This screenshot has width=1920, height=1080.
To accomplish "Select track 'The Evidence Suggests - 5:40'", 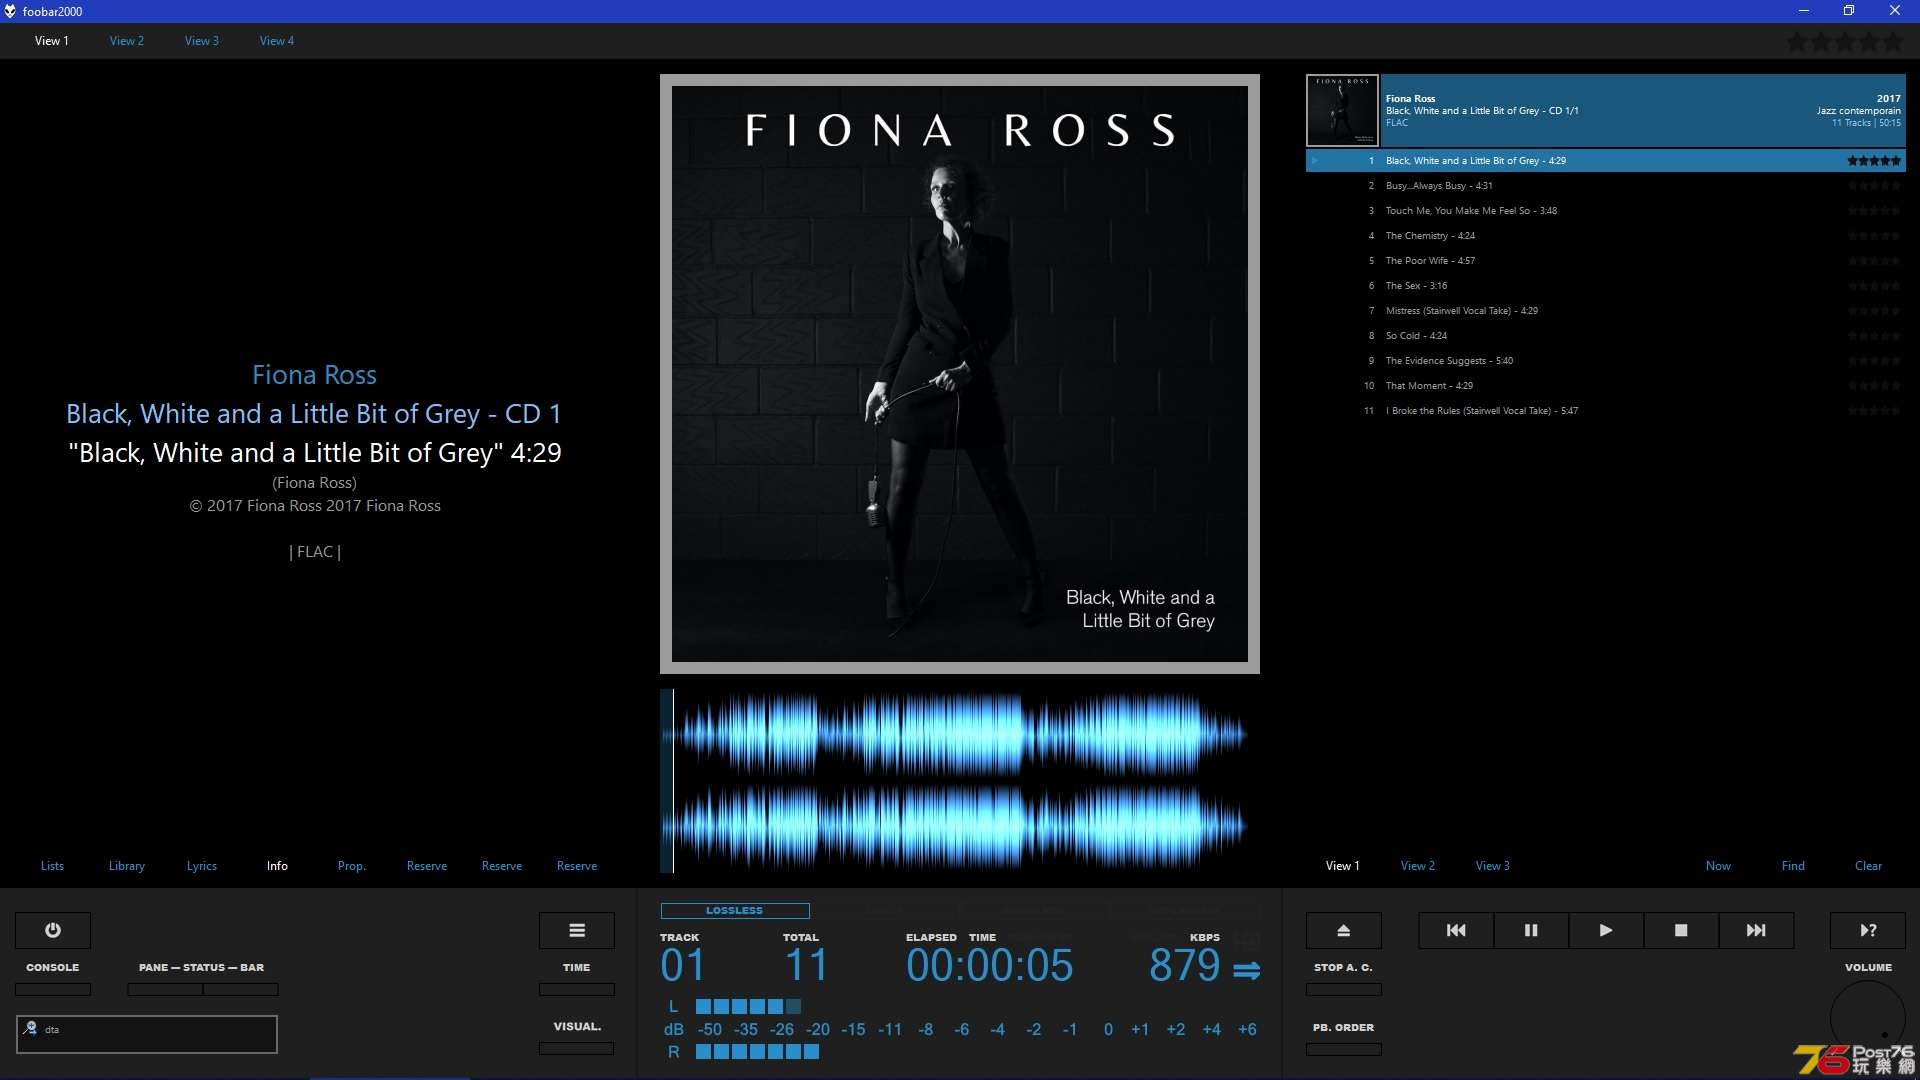I will click(x=1606, y=361).
